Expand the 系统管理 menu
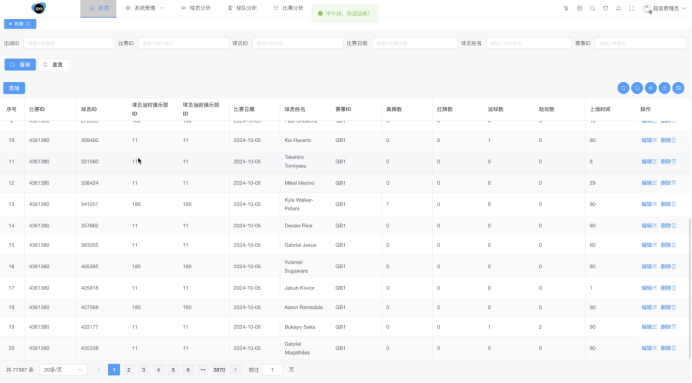The height and width of the screenshot is (383, 692). pos(145,8)
